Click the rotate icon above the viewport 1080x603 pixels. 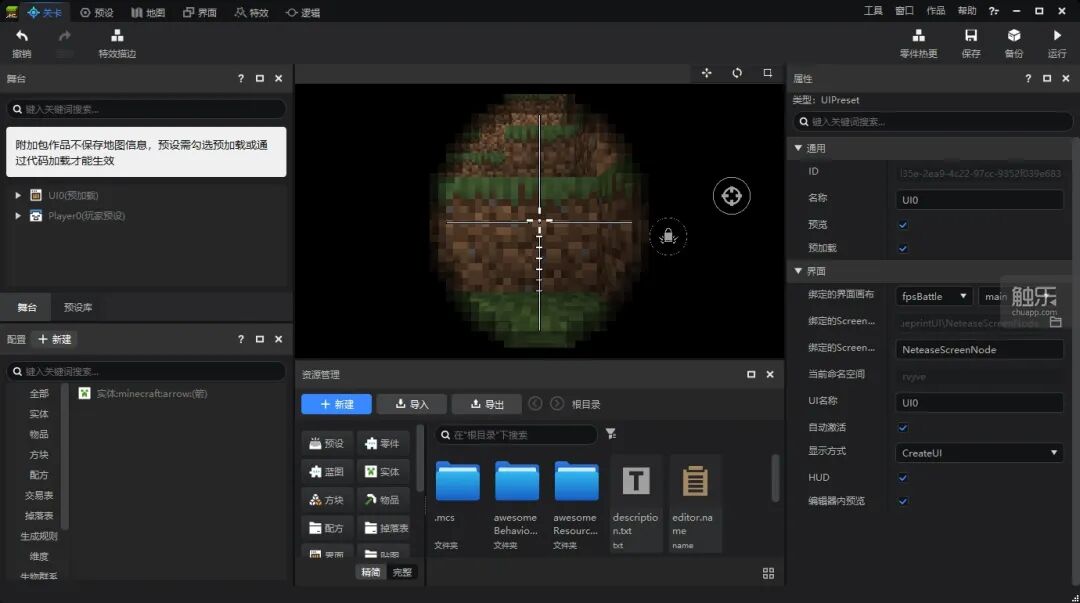pyautogui.click(x=737, y=73)
